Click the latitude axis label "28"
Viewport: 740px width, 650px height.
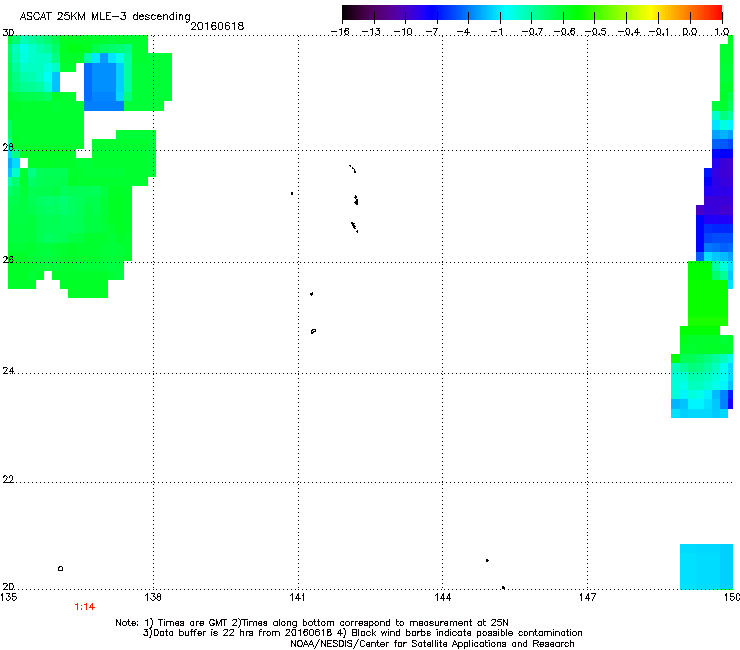click(8, 147)
